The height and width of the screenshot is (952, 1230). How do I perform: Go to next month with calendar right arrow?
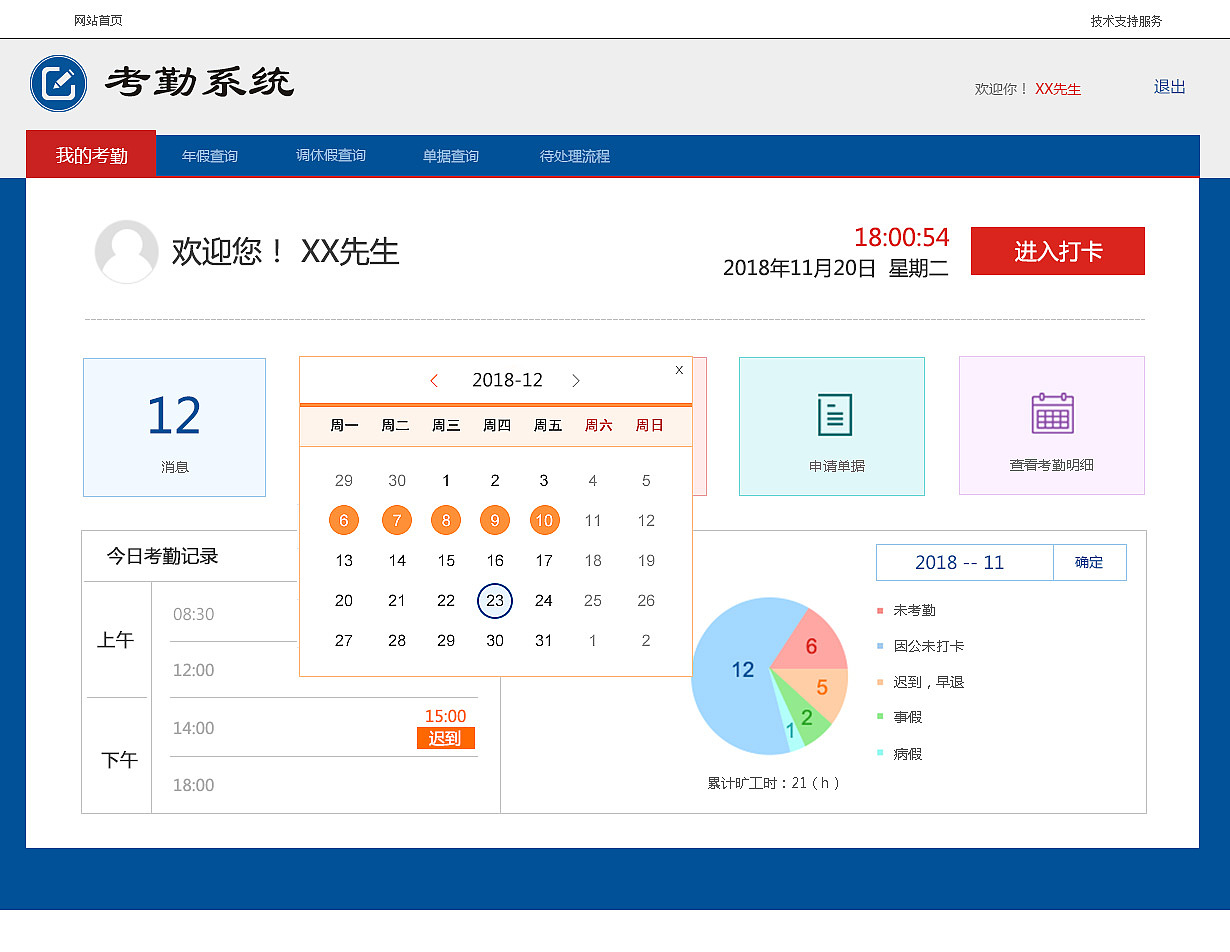[576, 380]
